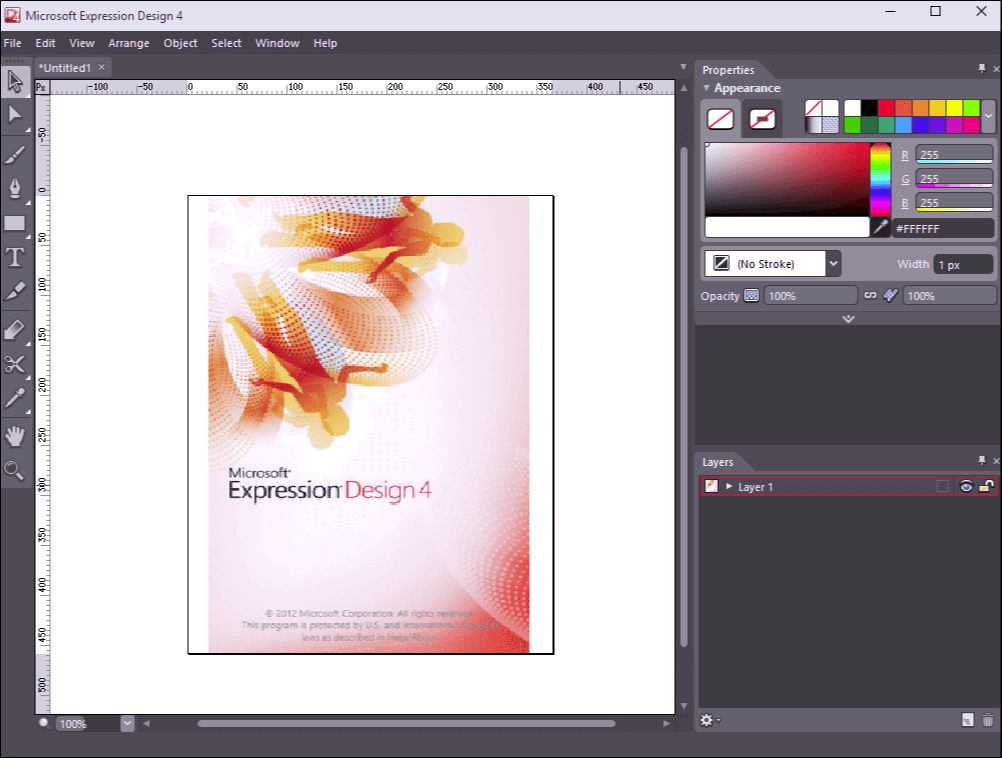
Task: Lock Layer 1
Action: [986, 486]
